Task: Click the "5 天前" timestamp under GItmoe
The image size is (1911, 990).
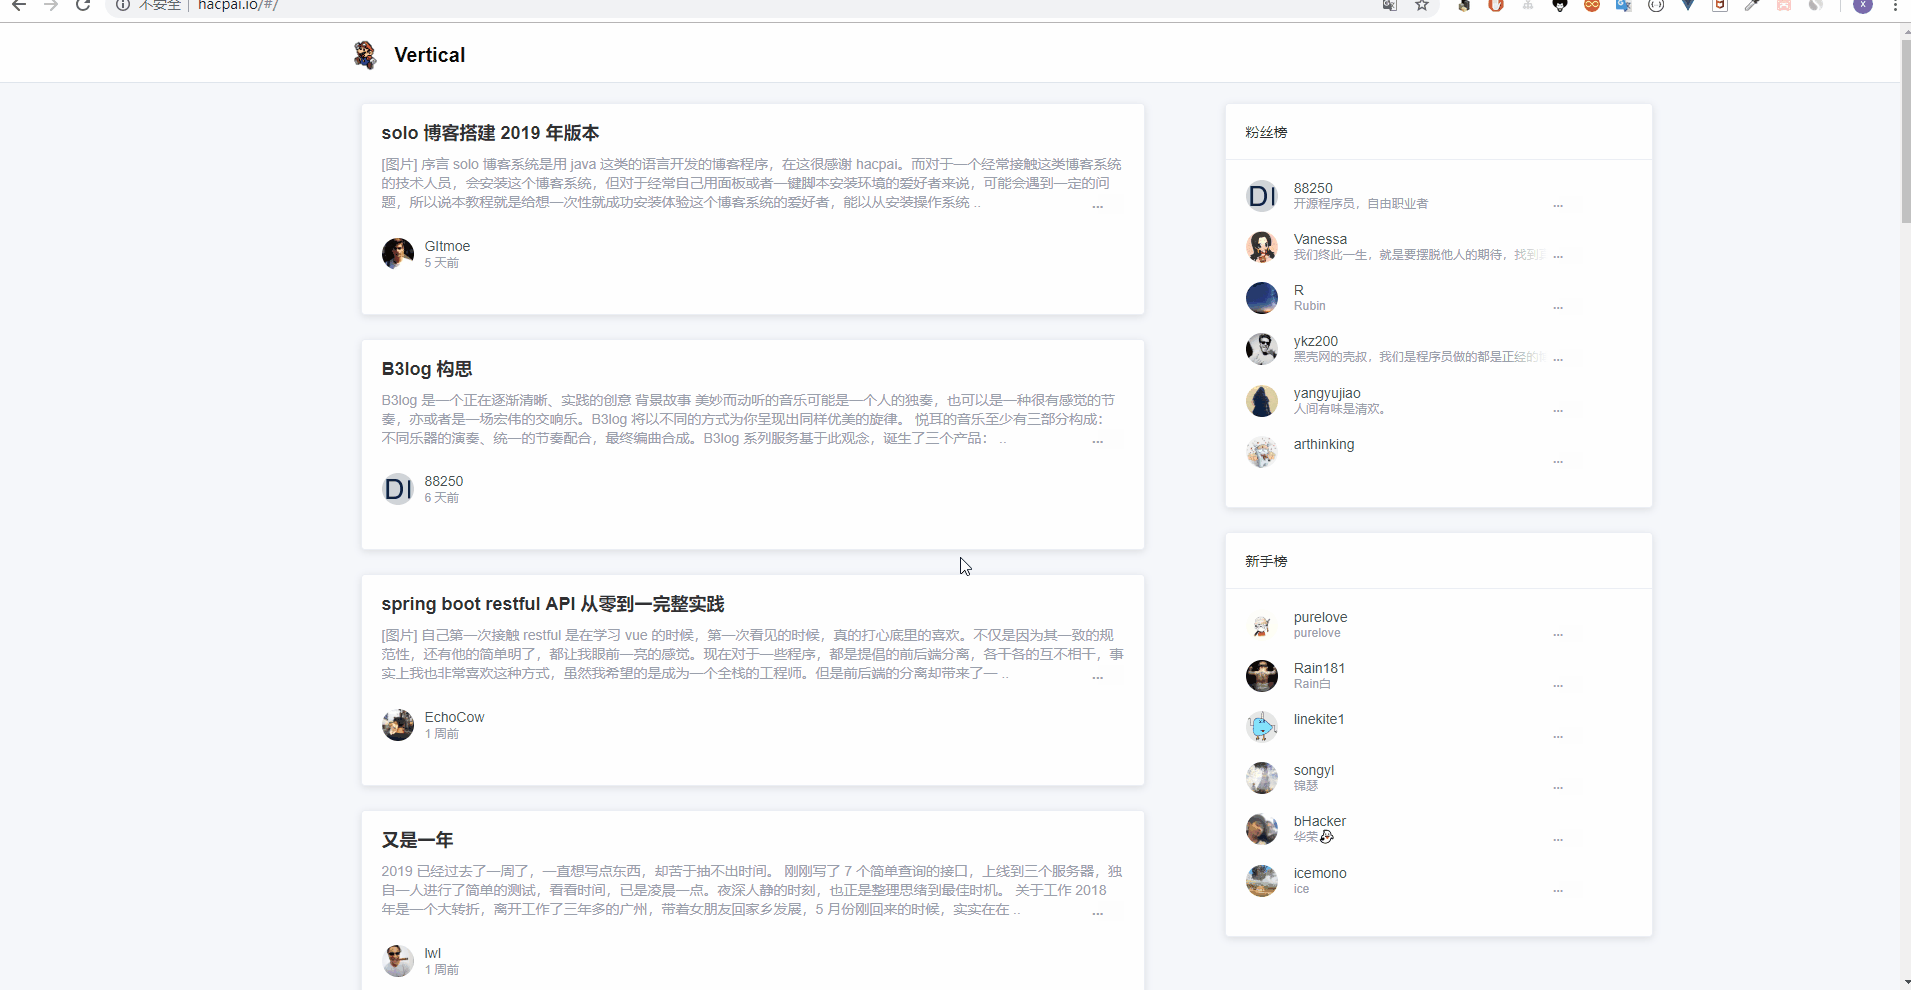Action: [442, 263]
